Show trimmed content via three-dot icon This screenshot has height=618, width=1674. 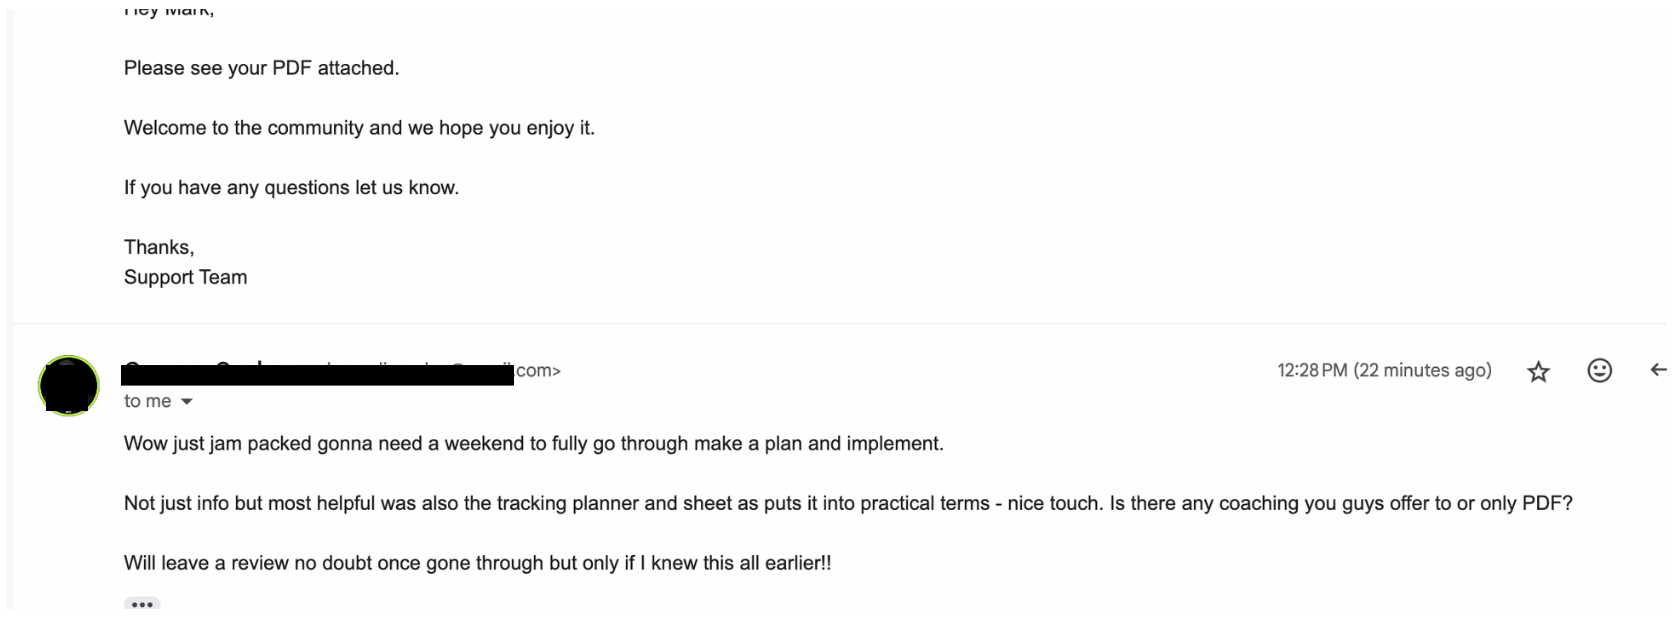pos(142,604)
